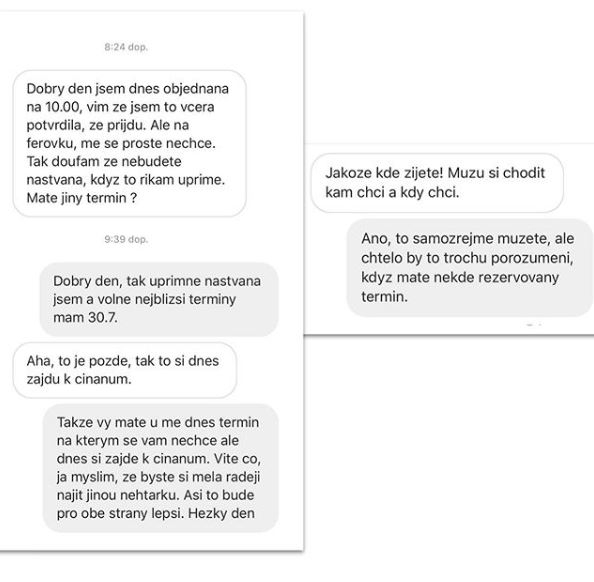Click message 'Aha, to je pozde'
This screenshot has width=594, height=582.
(125, 370)
